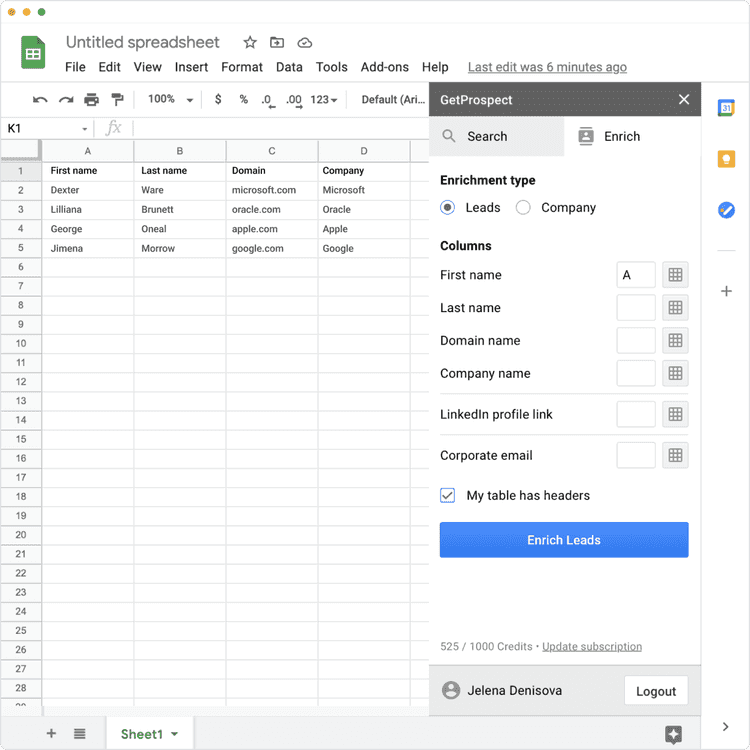The image size is (750, 750).
Task: Undo the last action
Action: click(40, 99)
